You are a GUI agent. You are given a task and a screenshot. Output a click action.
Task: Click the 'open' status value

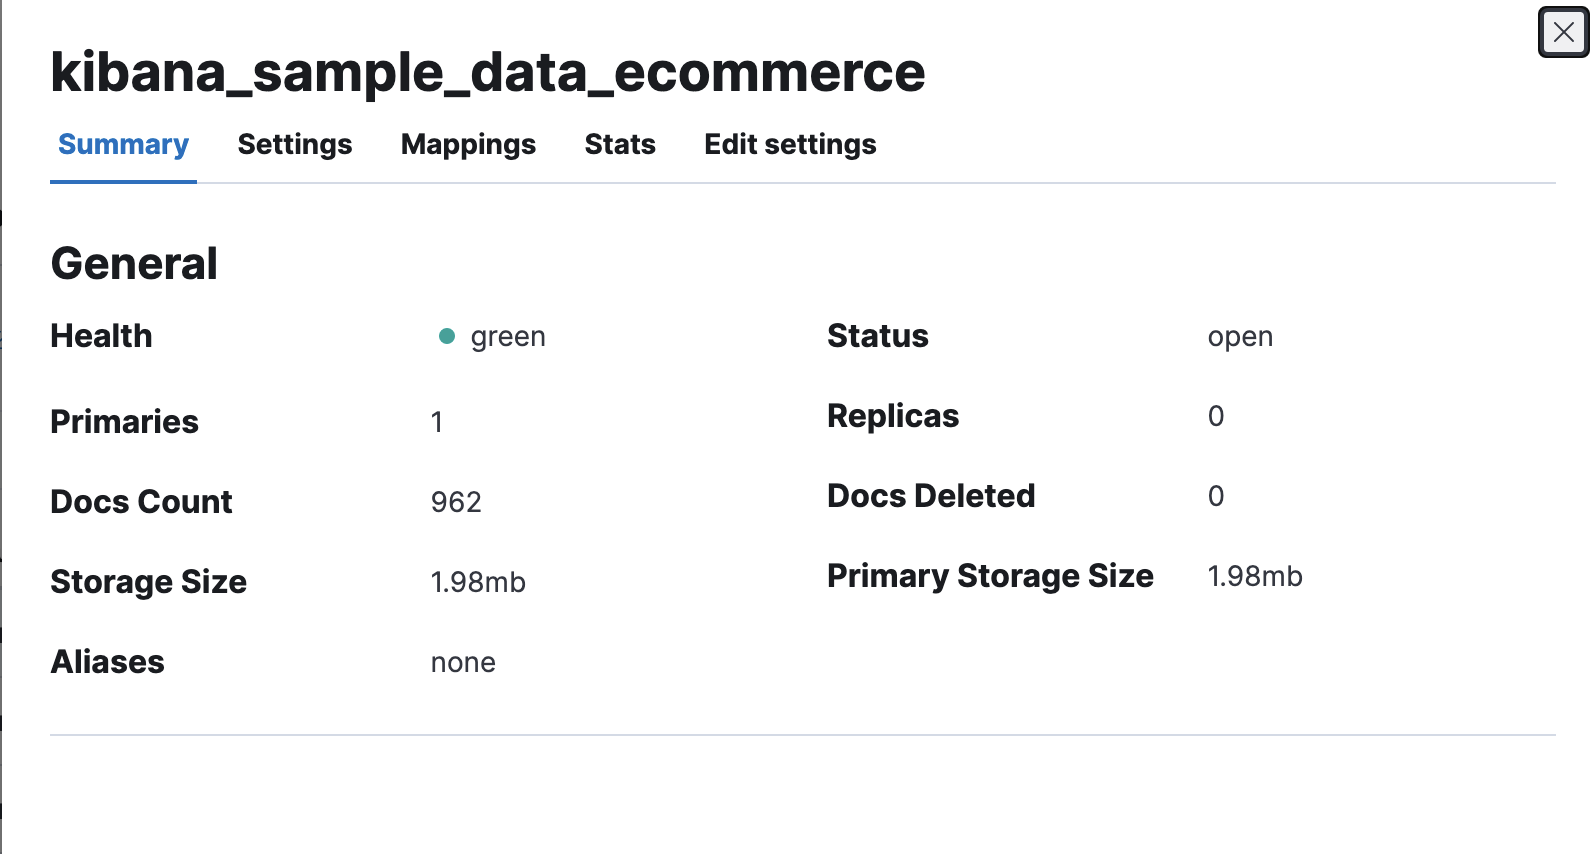[x=1240, y=337]
